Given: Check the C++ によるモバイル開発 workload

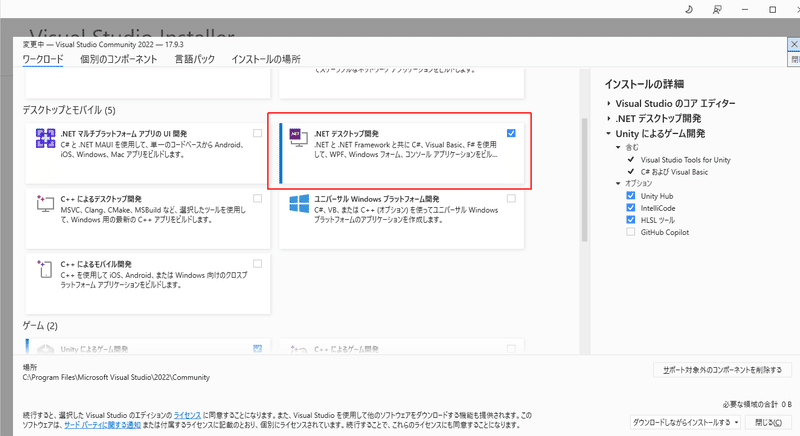Looking at the screenshot, I should click(x=258, y=264).
